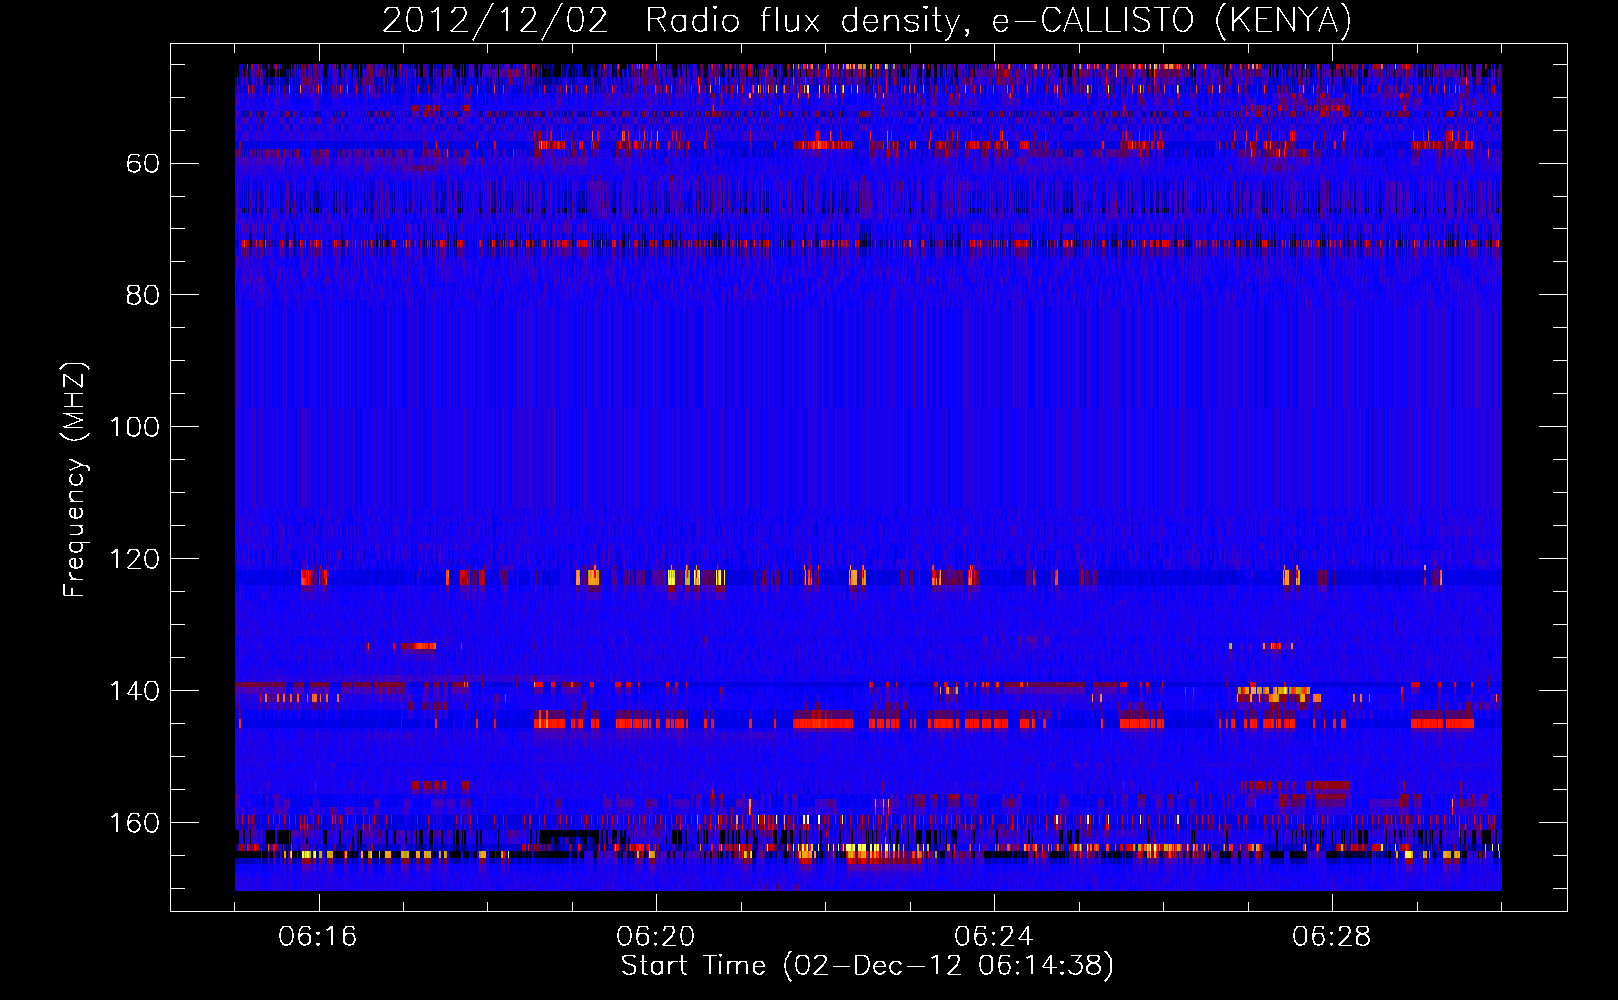
Task: Select the 160 frequency tick label
Action: point(135,823)
